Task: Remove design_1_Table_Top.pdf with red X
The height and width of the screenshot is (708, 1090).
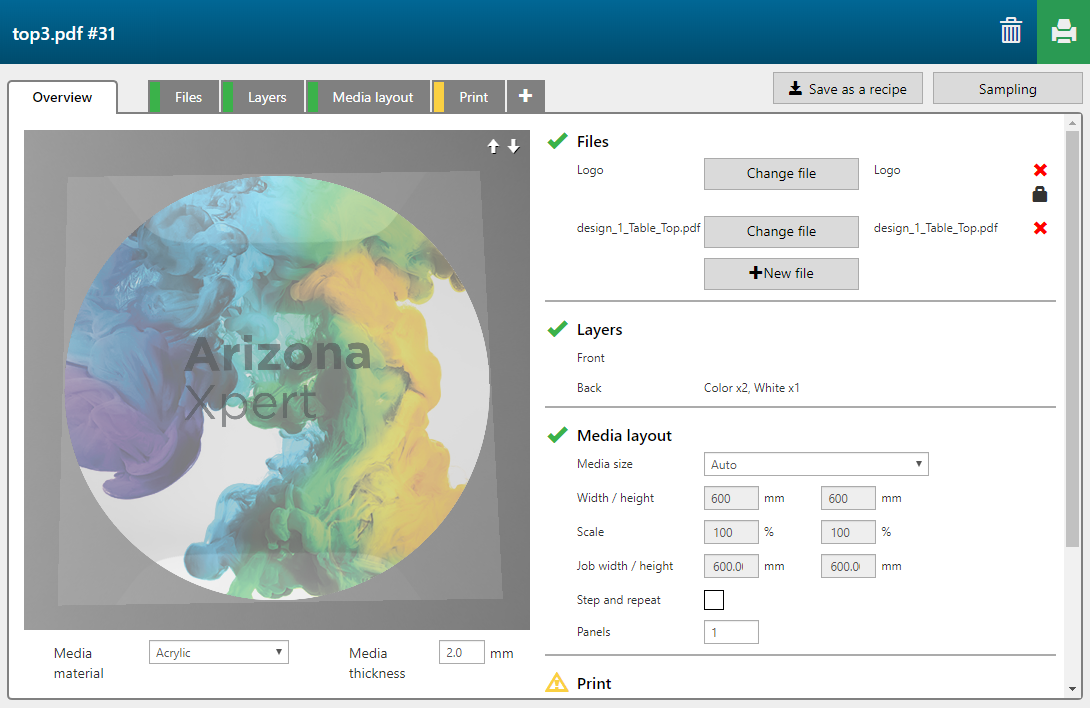Action: click(x=1040, y=227)
